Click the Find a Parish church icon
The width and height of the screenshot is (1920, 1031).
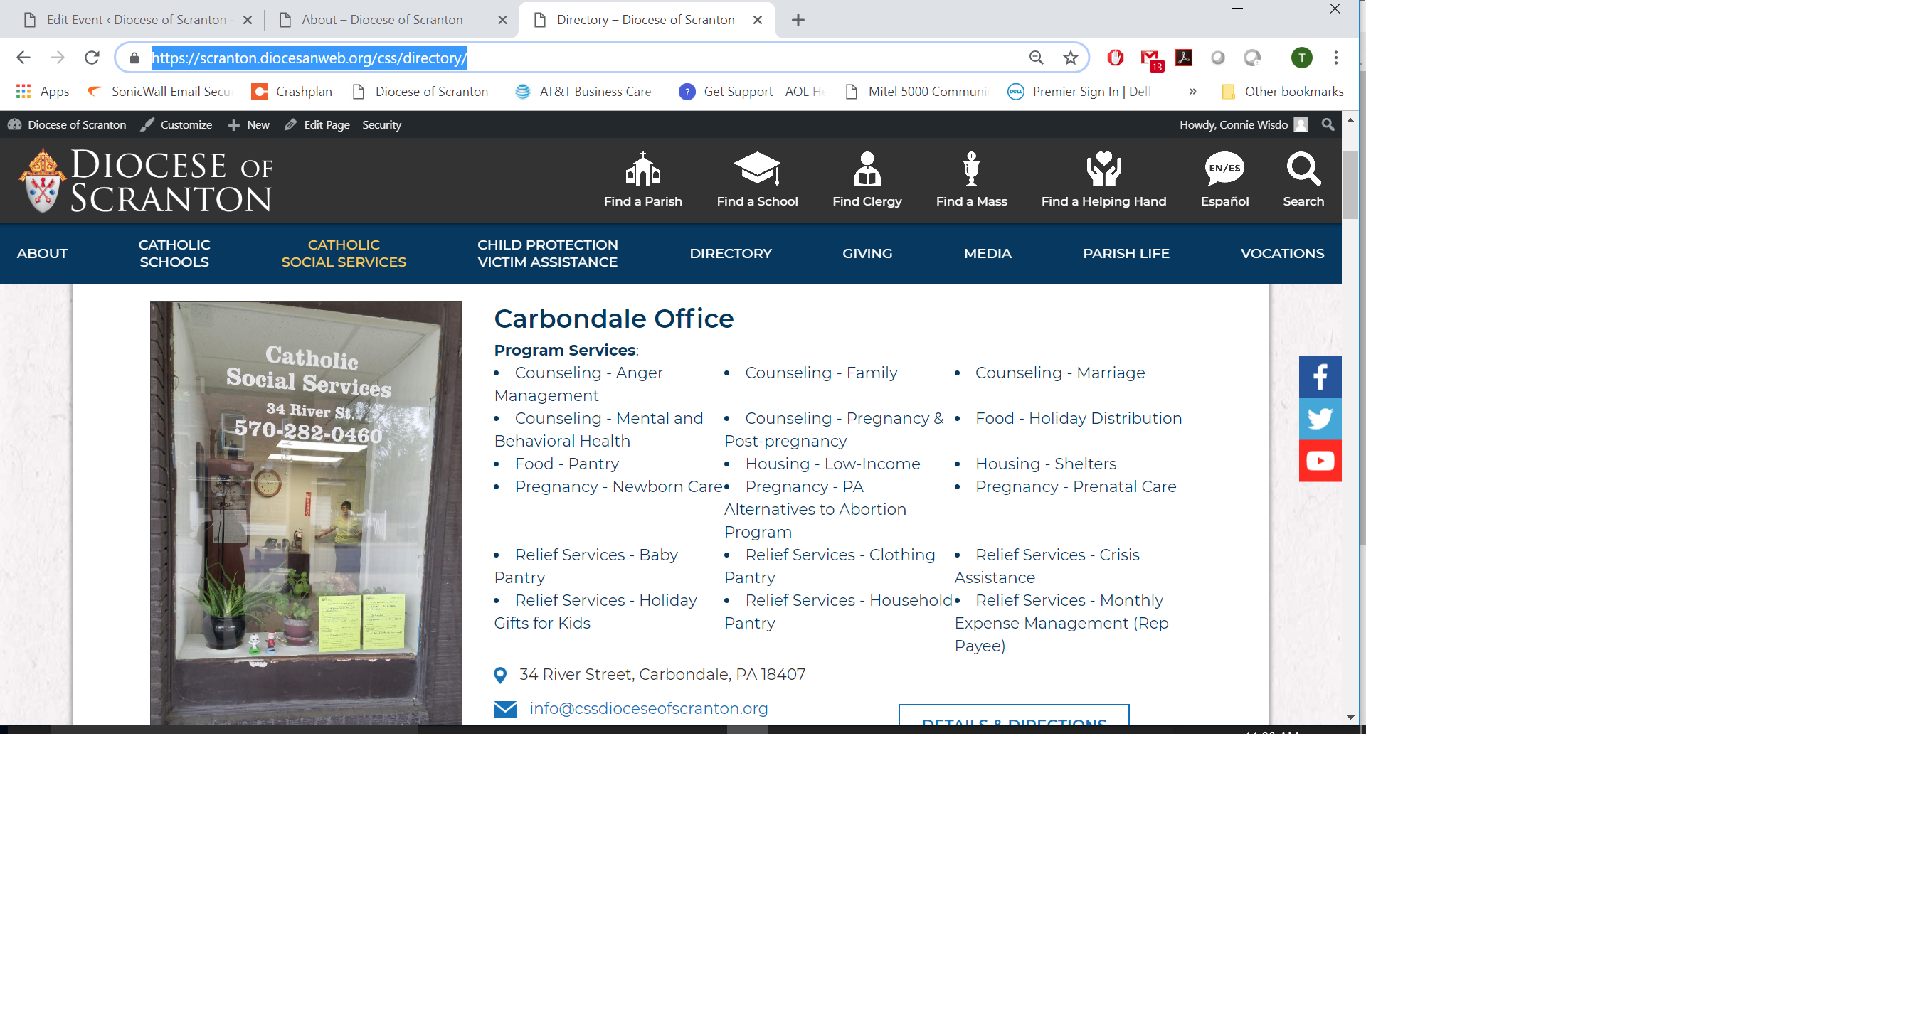[642, 170]
